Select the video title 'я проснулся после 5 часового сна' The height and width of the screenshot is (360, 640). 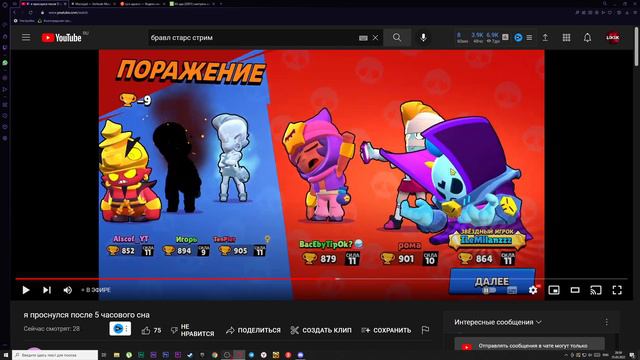pyautogui.click(x=87, y=315)
